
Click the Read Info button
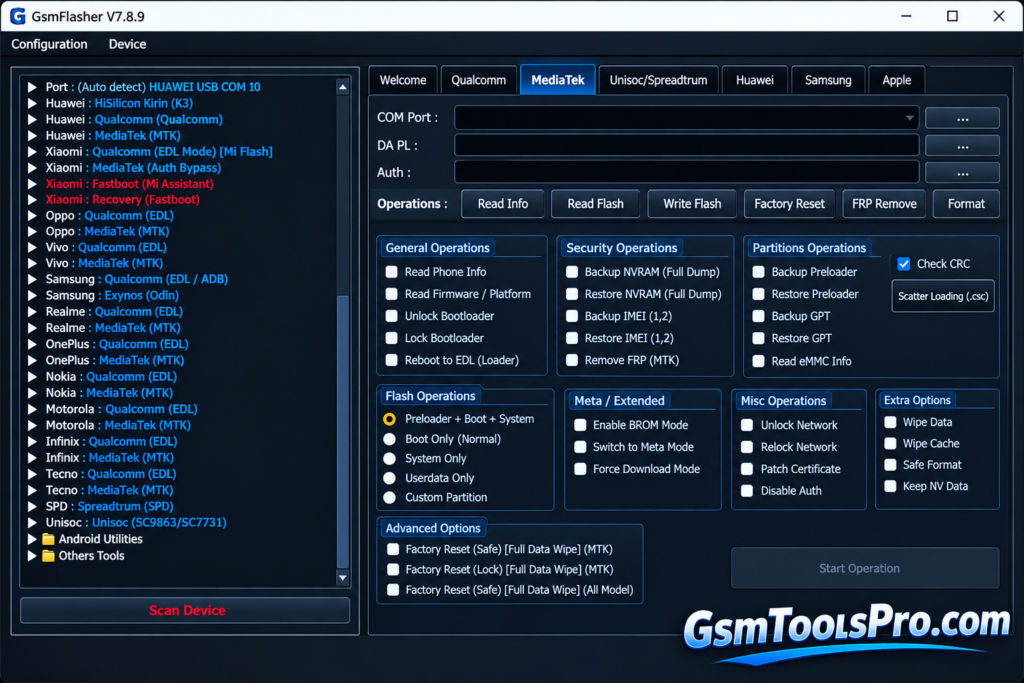503,204
